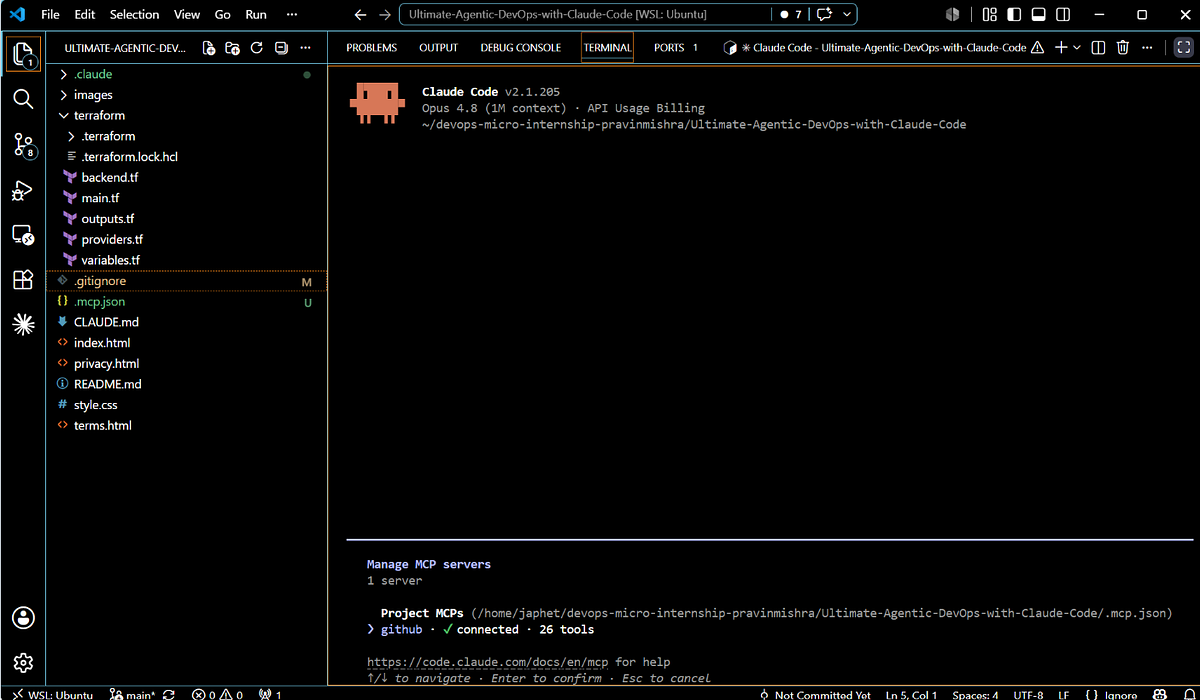Viewport: 1200px width, 700px height.
Task: Click the WSL: Ubuntu remote indicator
Action: 51,694
